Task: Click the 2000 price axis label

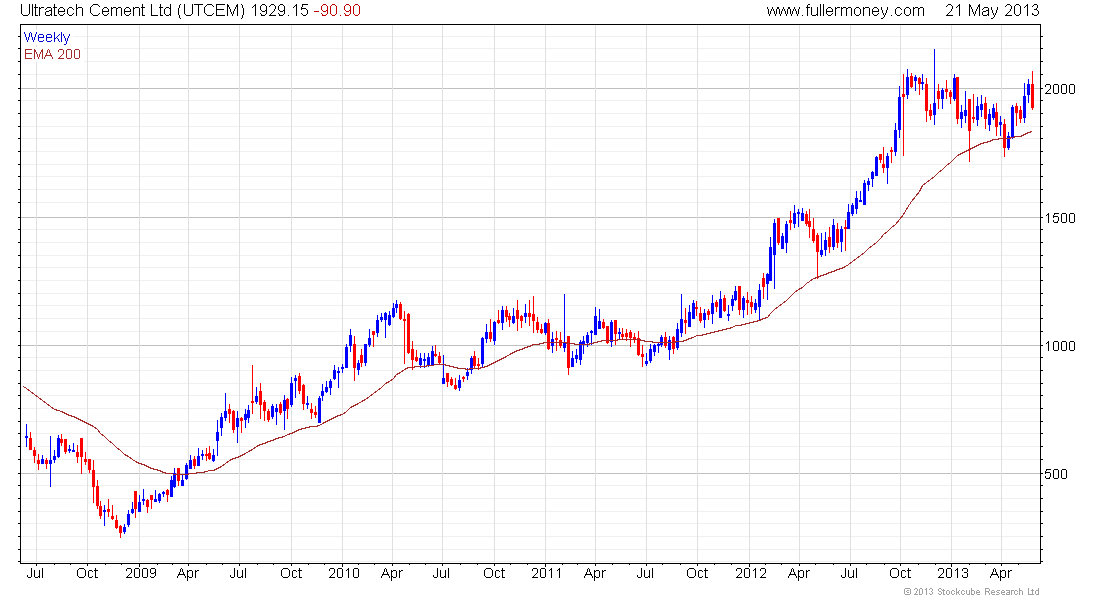Action: 1060,89
